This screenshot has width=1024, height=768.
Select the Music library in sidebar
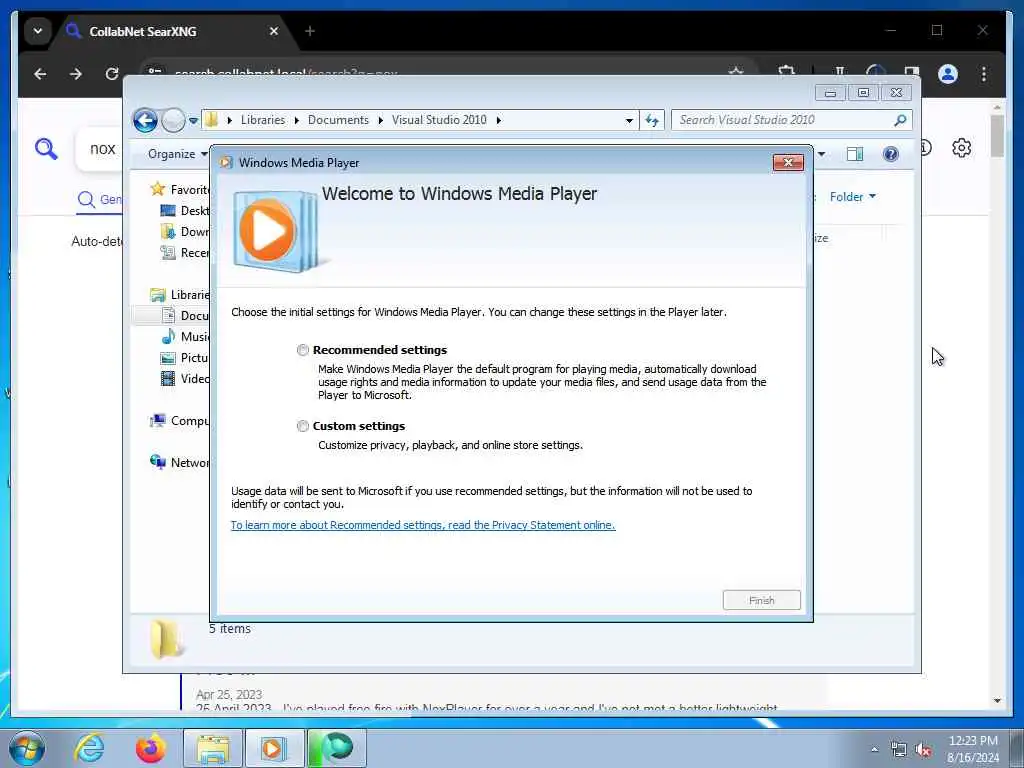point(185,336)
